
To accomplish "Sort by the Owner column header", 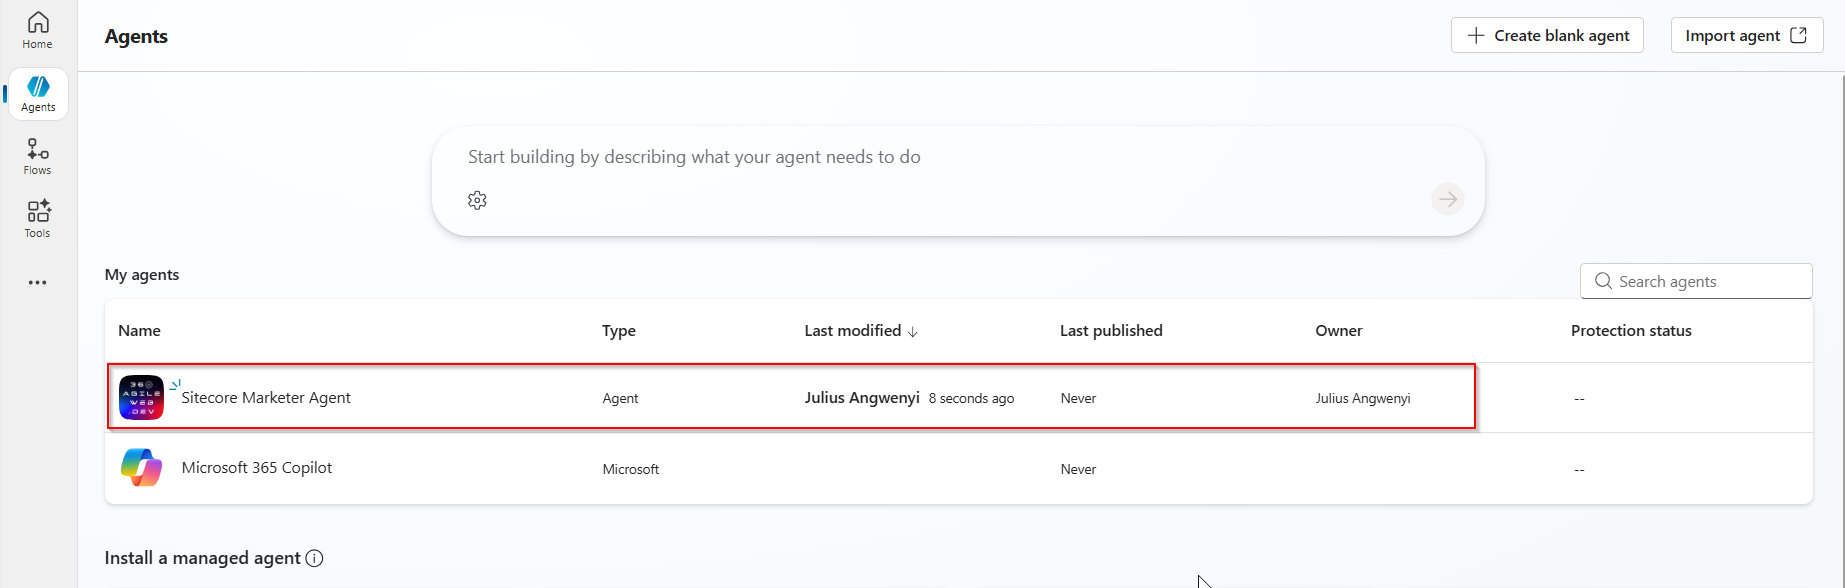I will tap(1339, 331).
